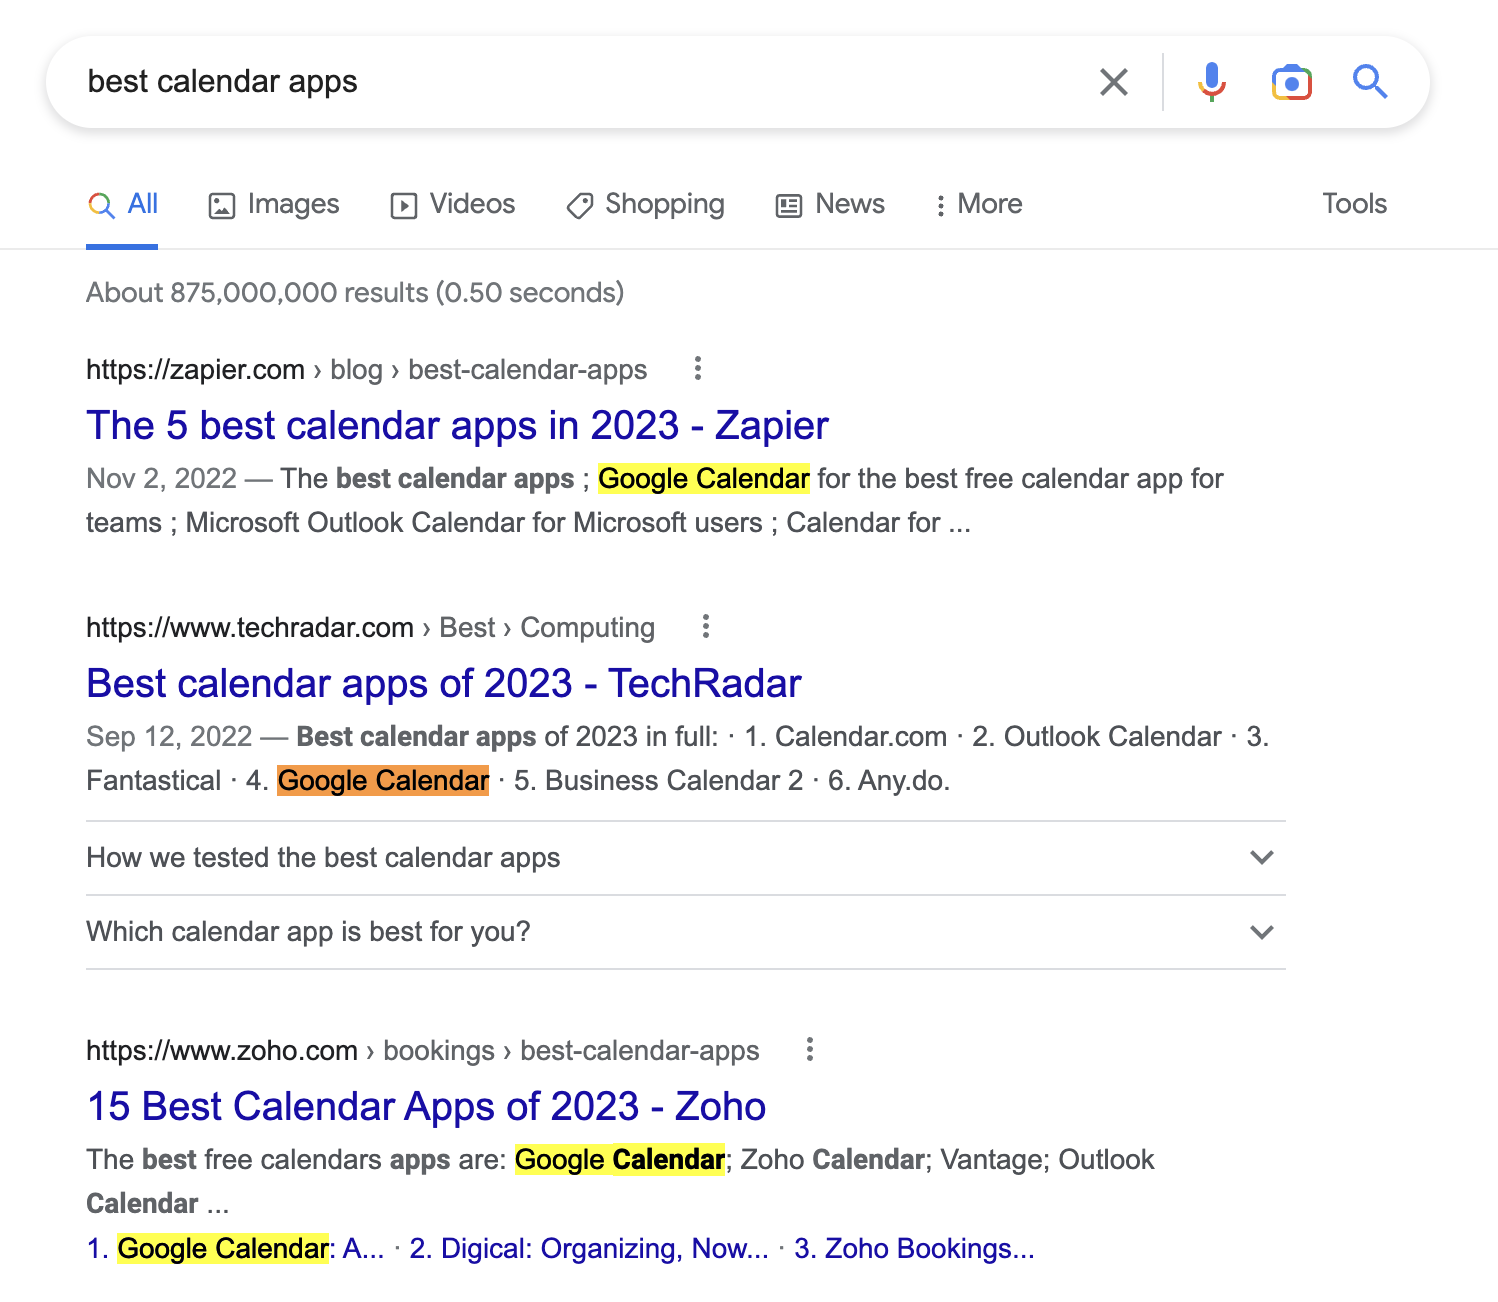
Task: Open the Zoho '15 Best Calendar Apps' result
Action: tap(425, 1106)
